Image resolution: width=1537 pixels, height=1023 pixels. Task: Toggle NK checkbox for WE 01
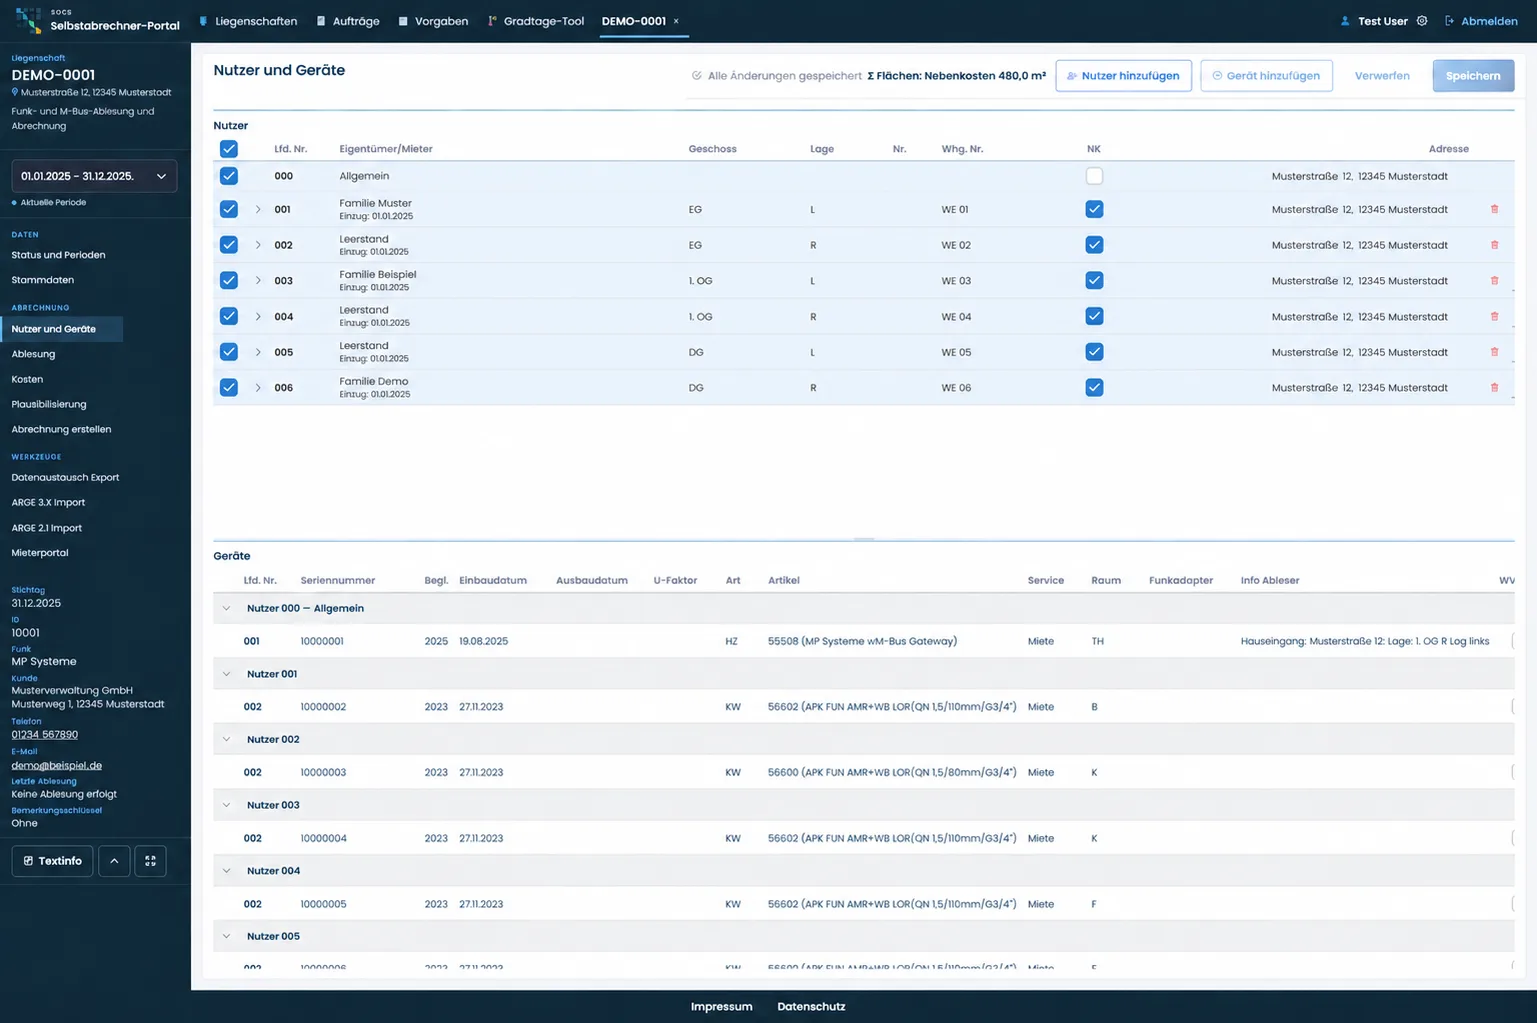point(1094,209)
